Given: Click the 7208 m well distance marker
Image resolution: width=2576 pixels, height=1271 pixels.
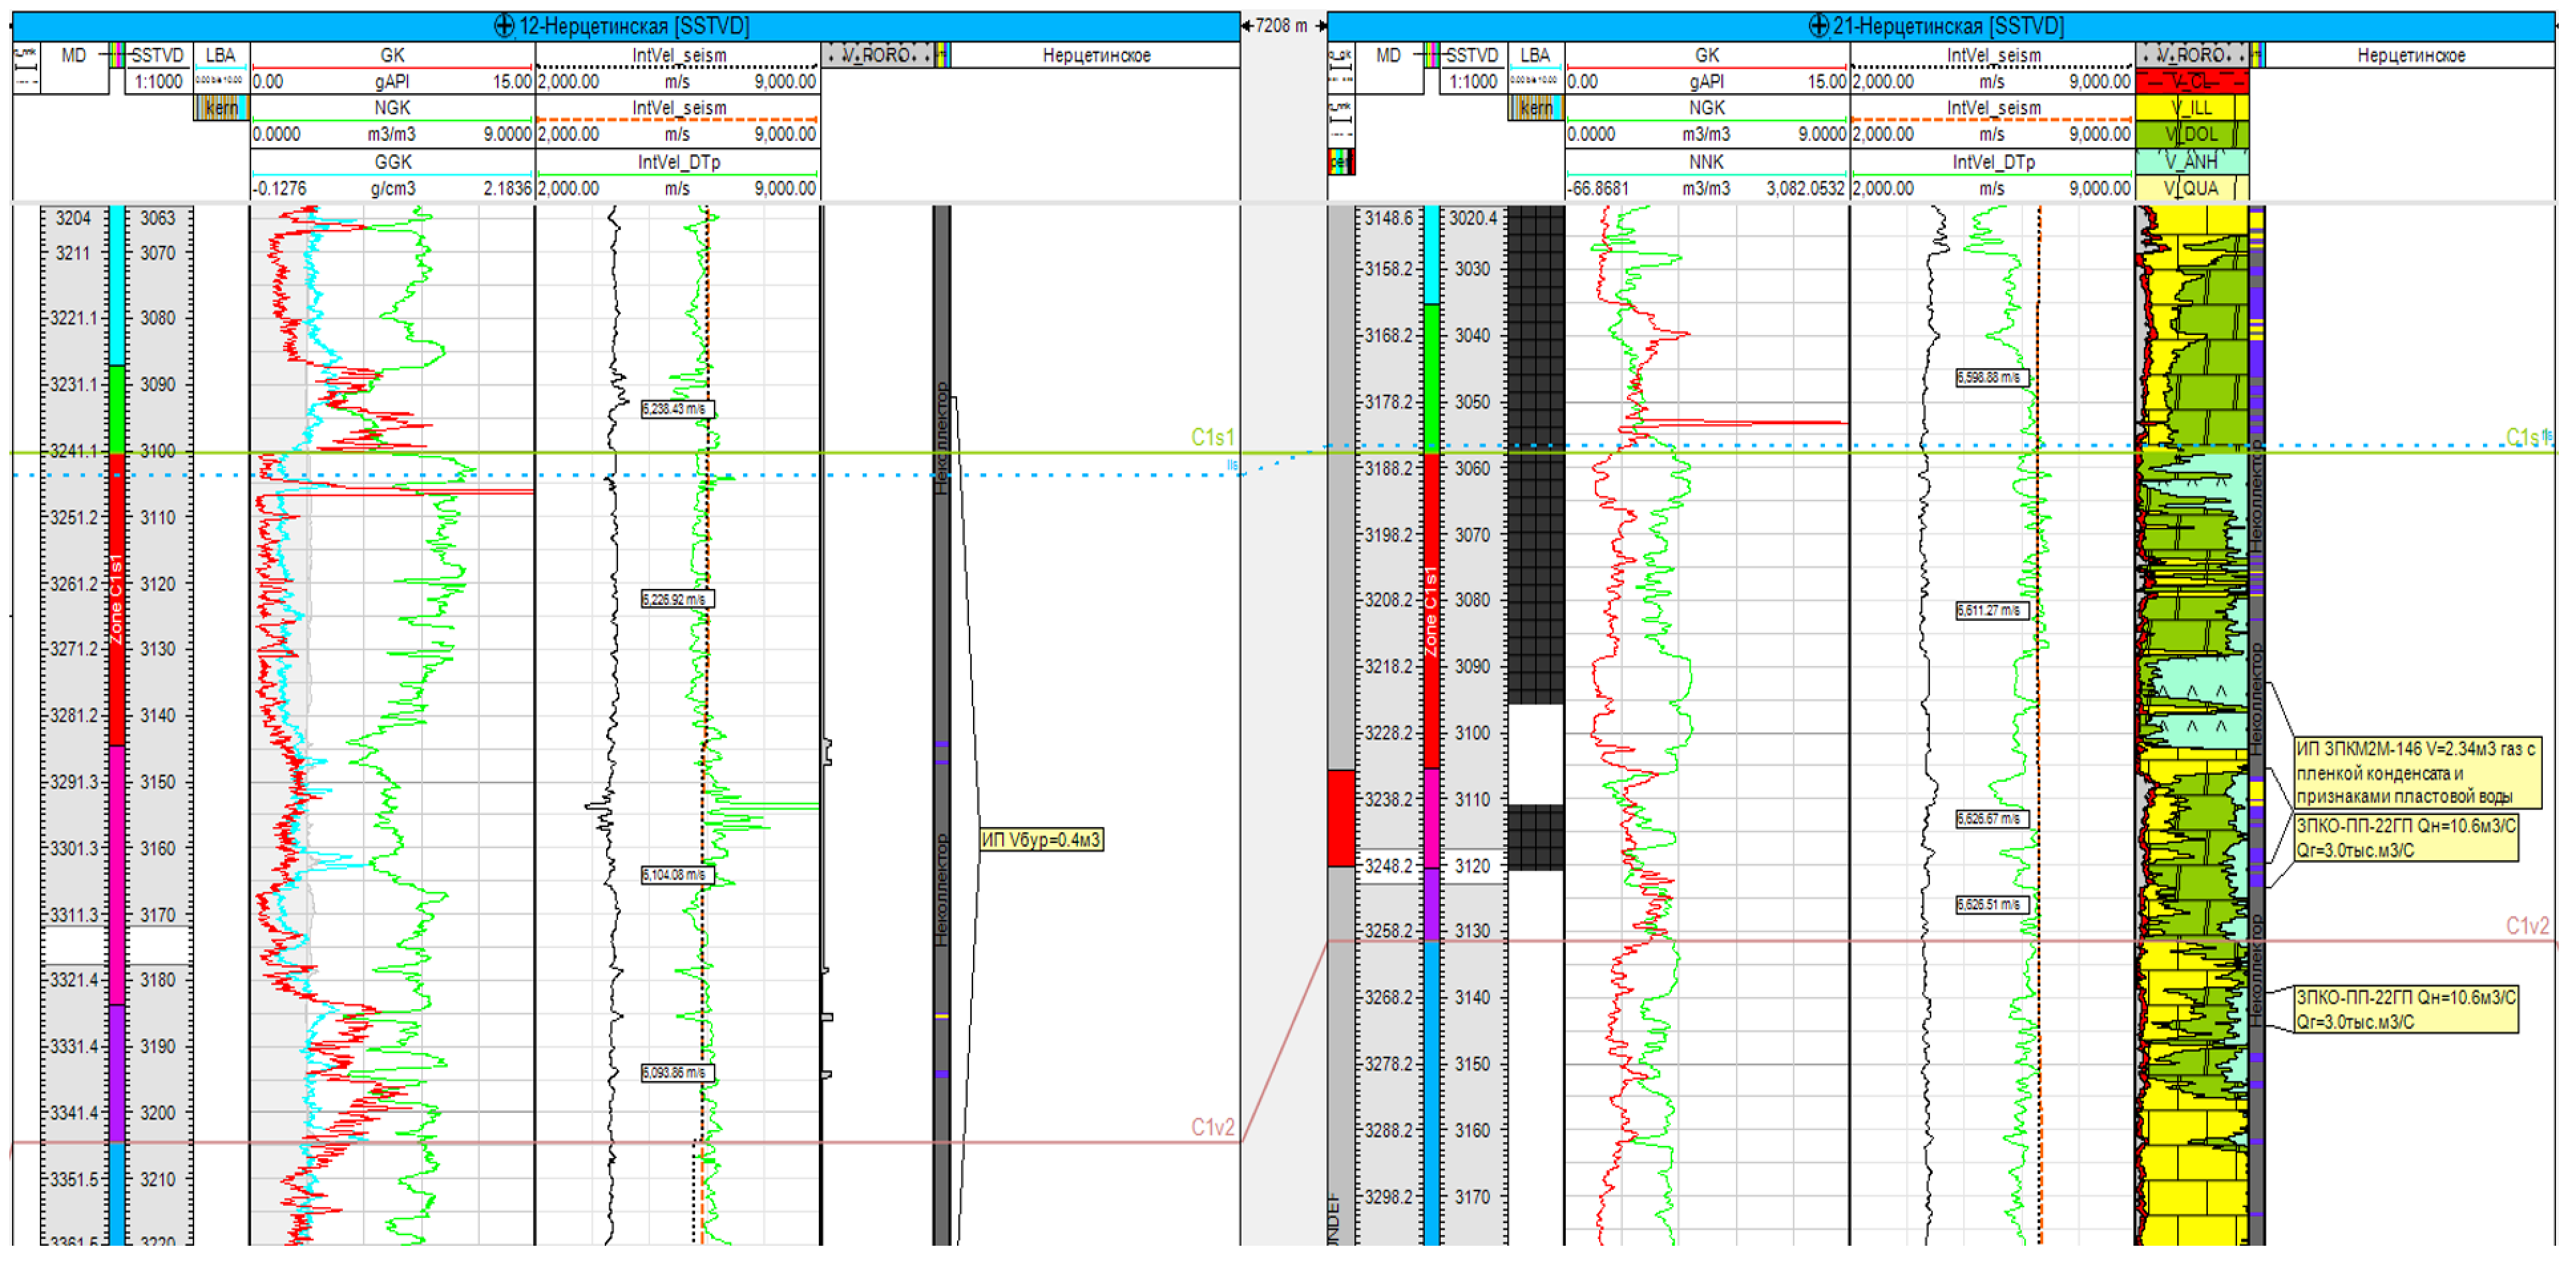Looking at the screenshot, I should pyautogui.click(x=1282, y=26).
